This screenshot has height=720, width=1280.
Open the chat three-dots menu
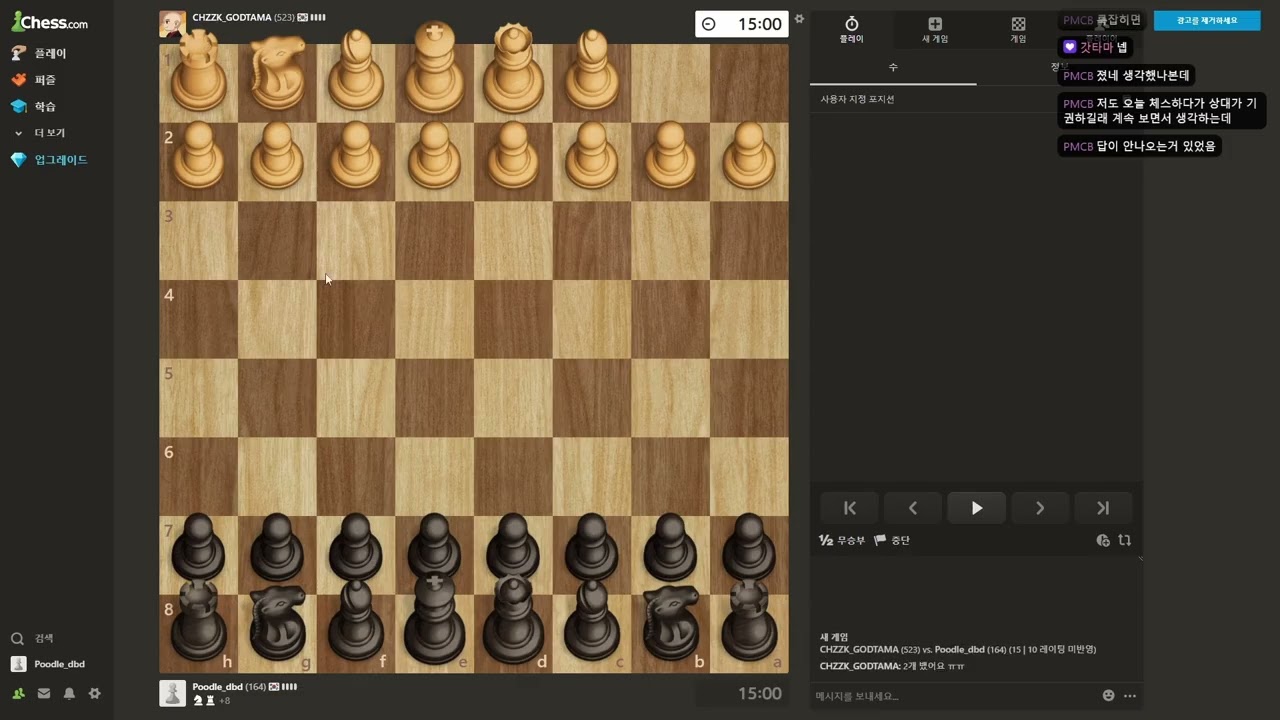1130,696
